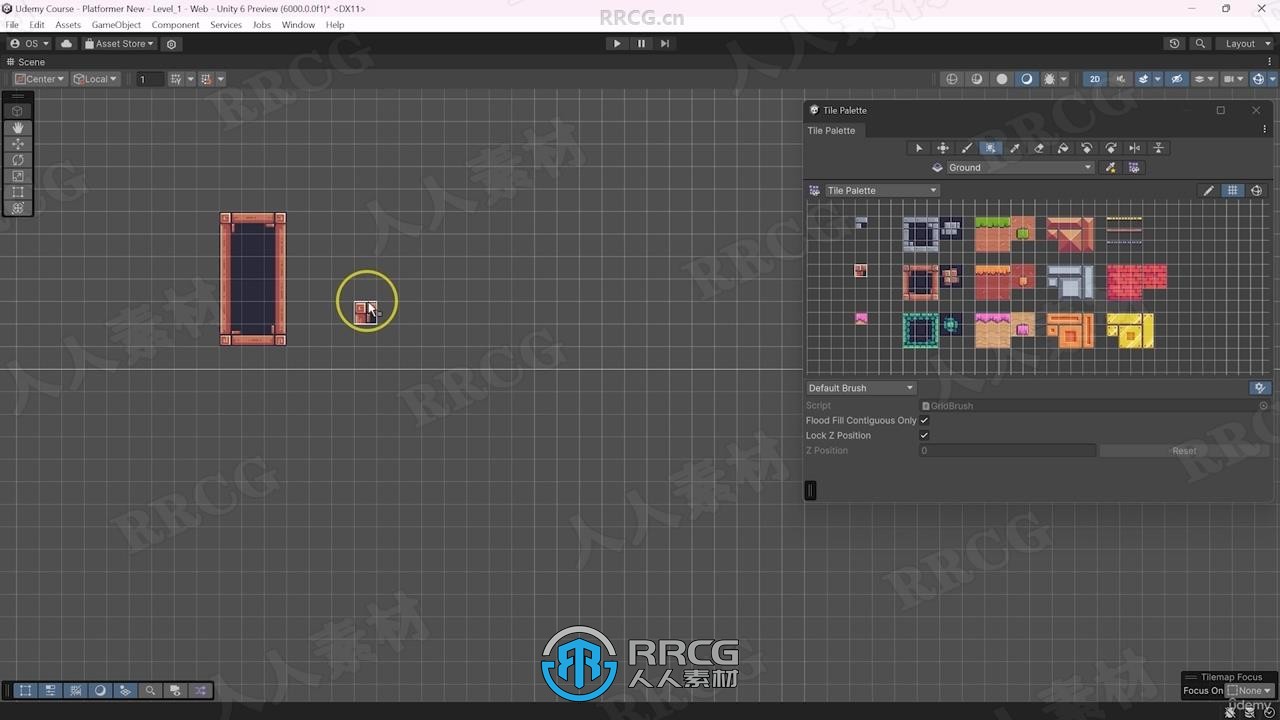Click the tilemap target picker icon beside Ground

click(x=1110, y=168)
